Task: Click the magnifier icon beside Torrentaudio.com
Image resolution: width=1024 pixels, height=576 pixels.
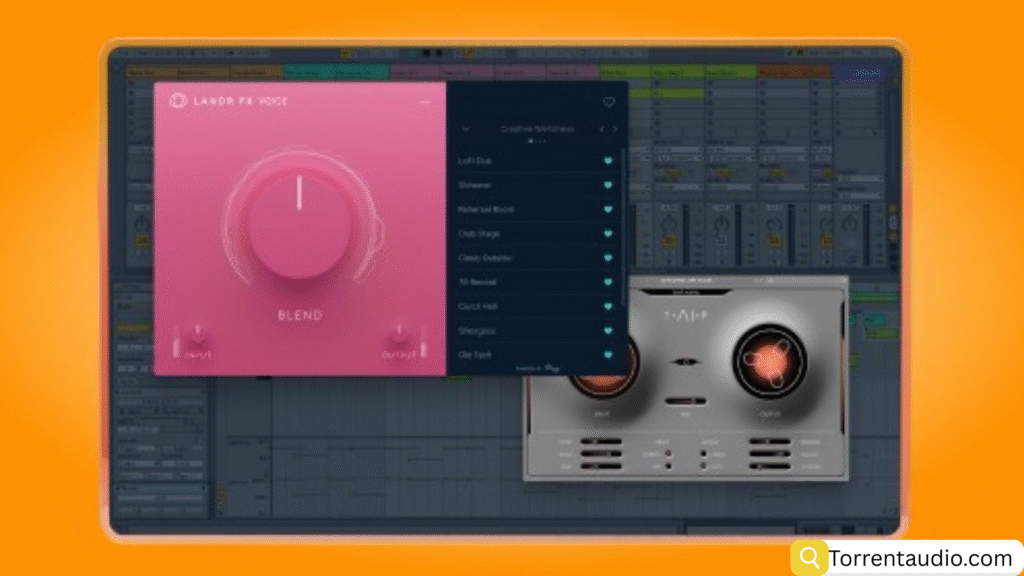Action: [x=807, y=557]
